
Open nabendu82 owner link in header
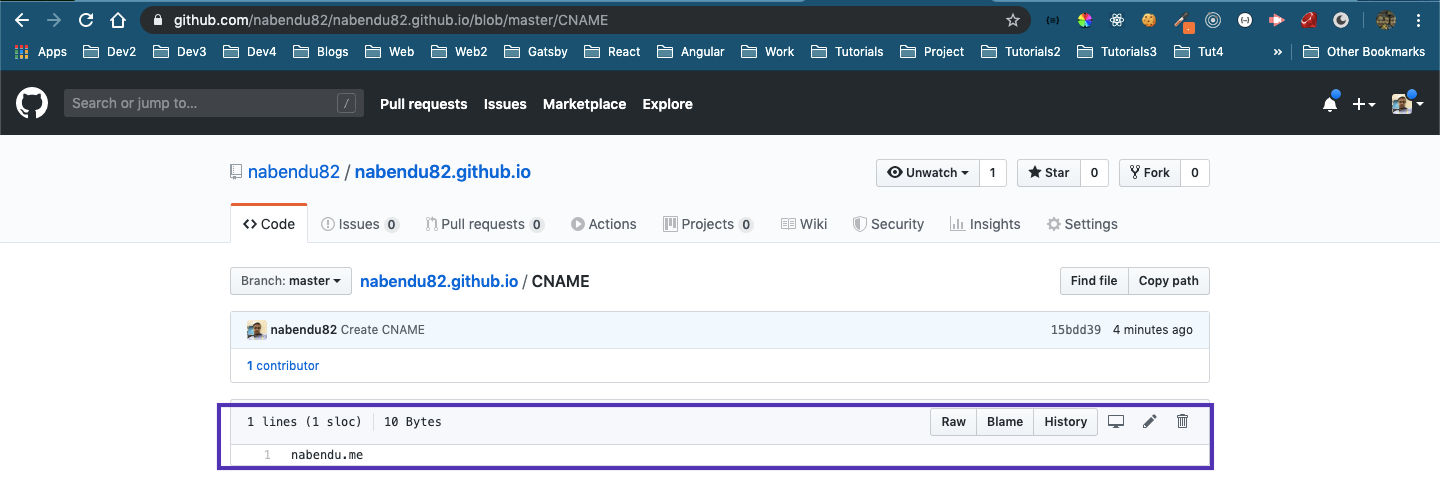[x=294, y=172]
